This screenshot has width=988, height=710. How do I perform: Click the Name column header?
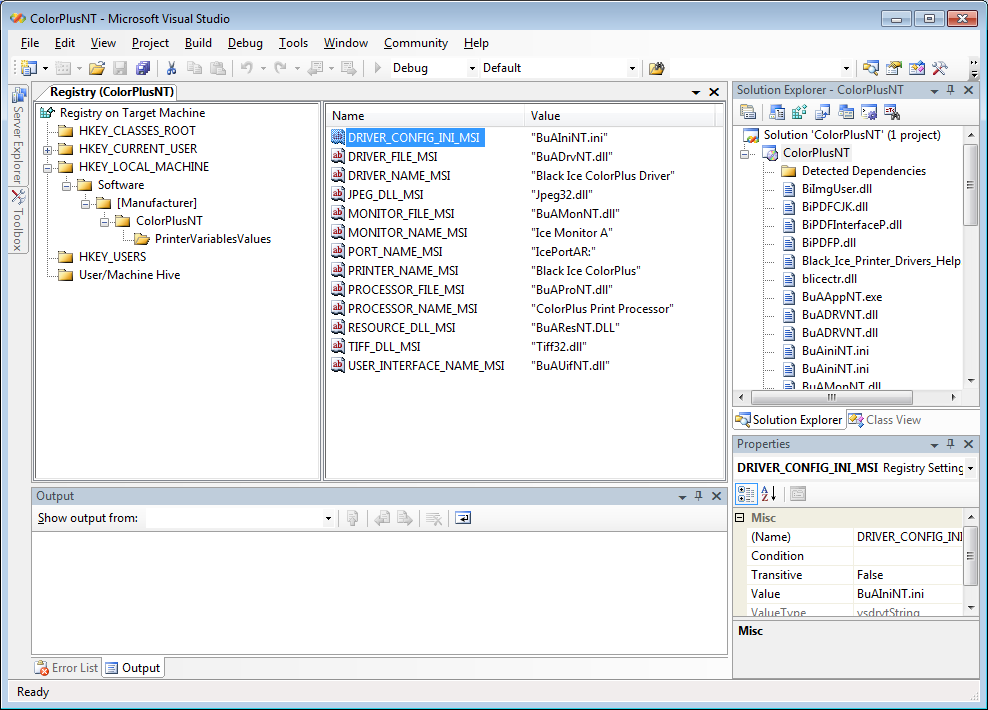pyautogui.click(x=426, y=116)
